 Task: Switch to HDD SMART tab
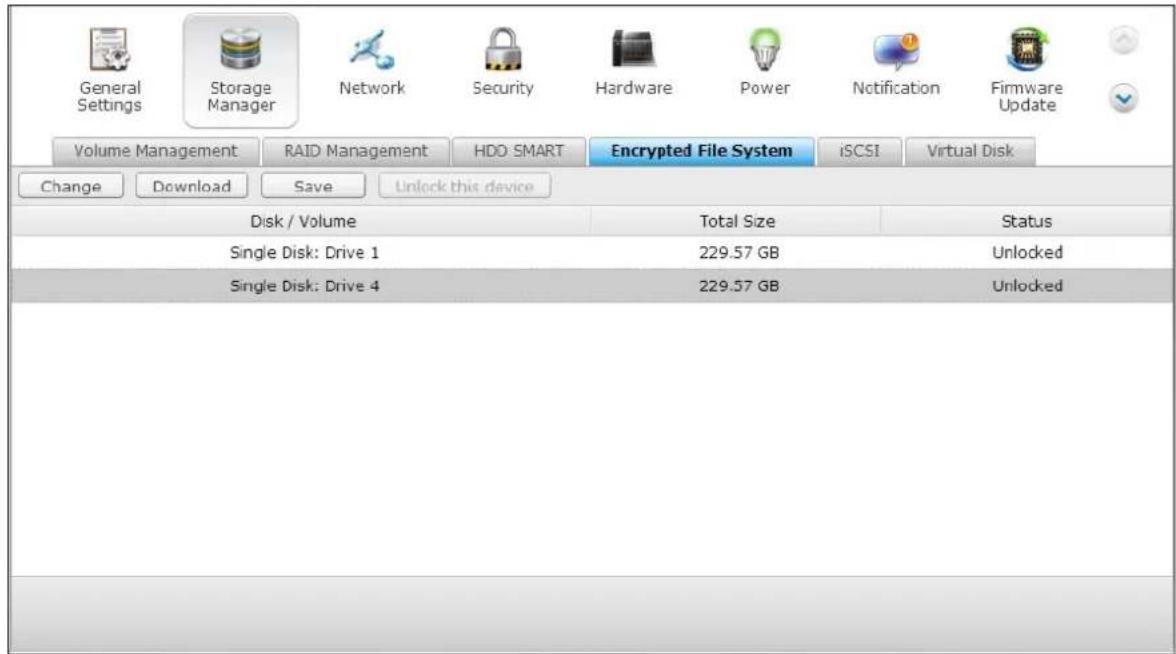(518, 151)
